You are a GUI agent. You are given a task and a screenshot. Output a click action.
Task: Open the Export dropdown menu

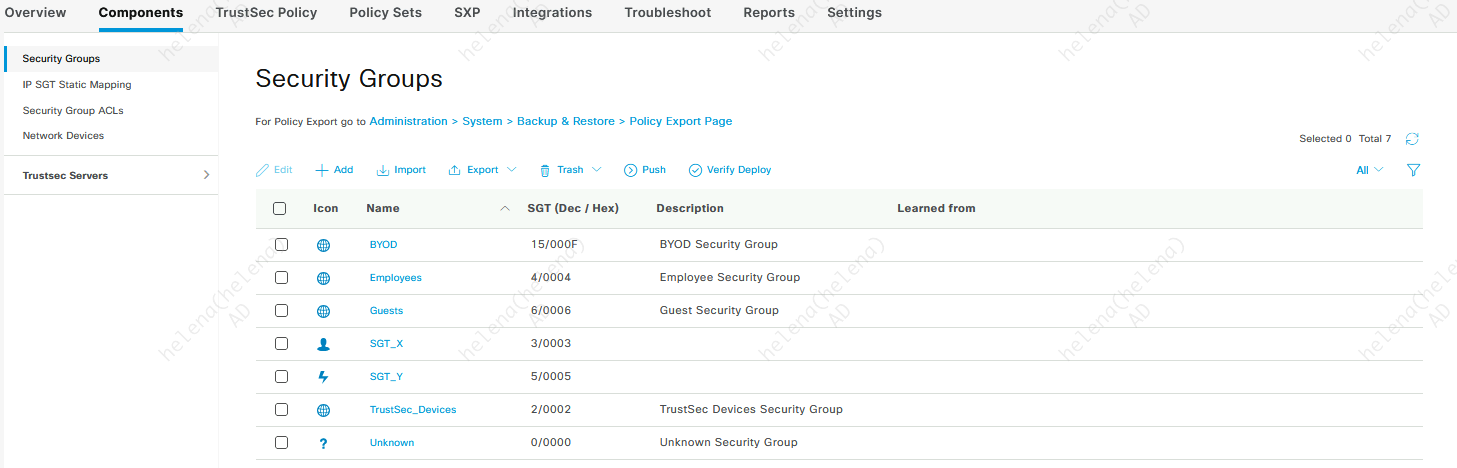point(482,170)
